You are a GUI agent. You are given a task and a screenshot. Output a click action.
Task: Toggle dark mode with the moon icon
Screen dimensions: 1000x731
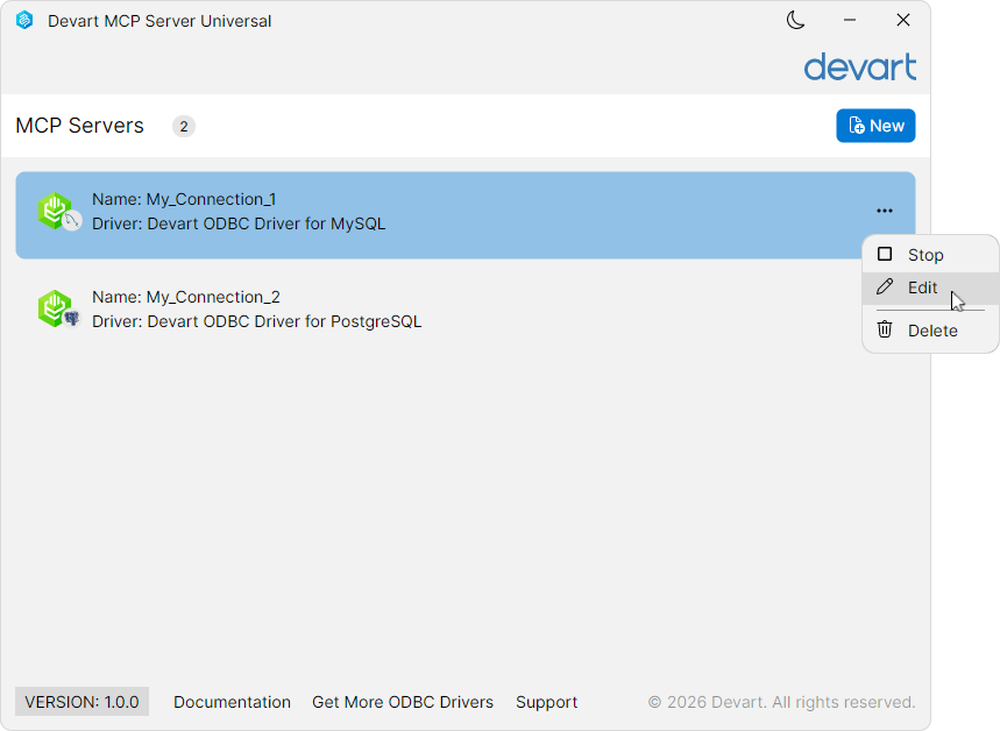[795, 20]
